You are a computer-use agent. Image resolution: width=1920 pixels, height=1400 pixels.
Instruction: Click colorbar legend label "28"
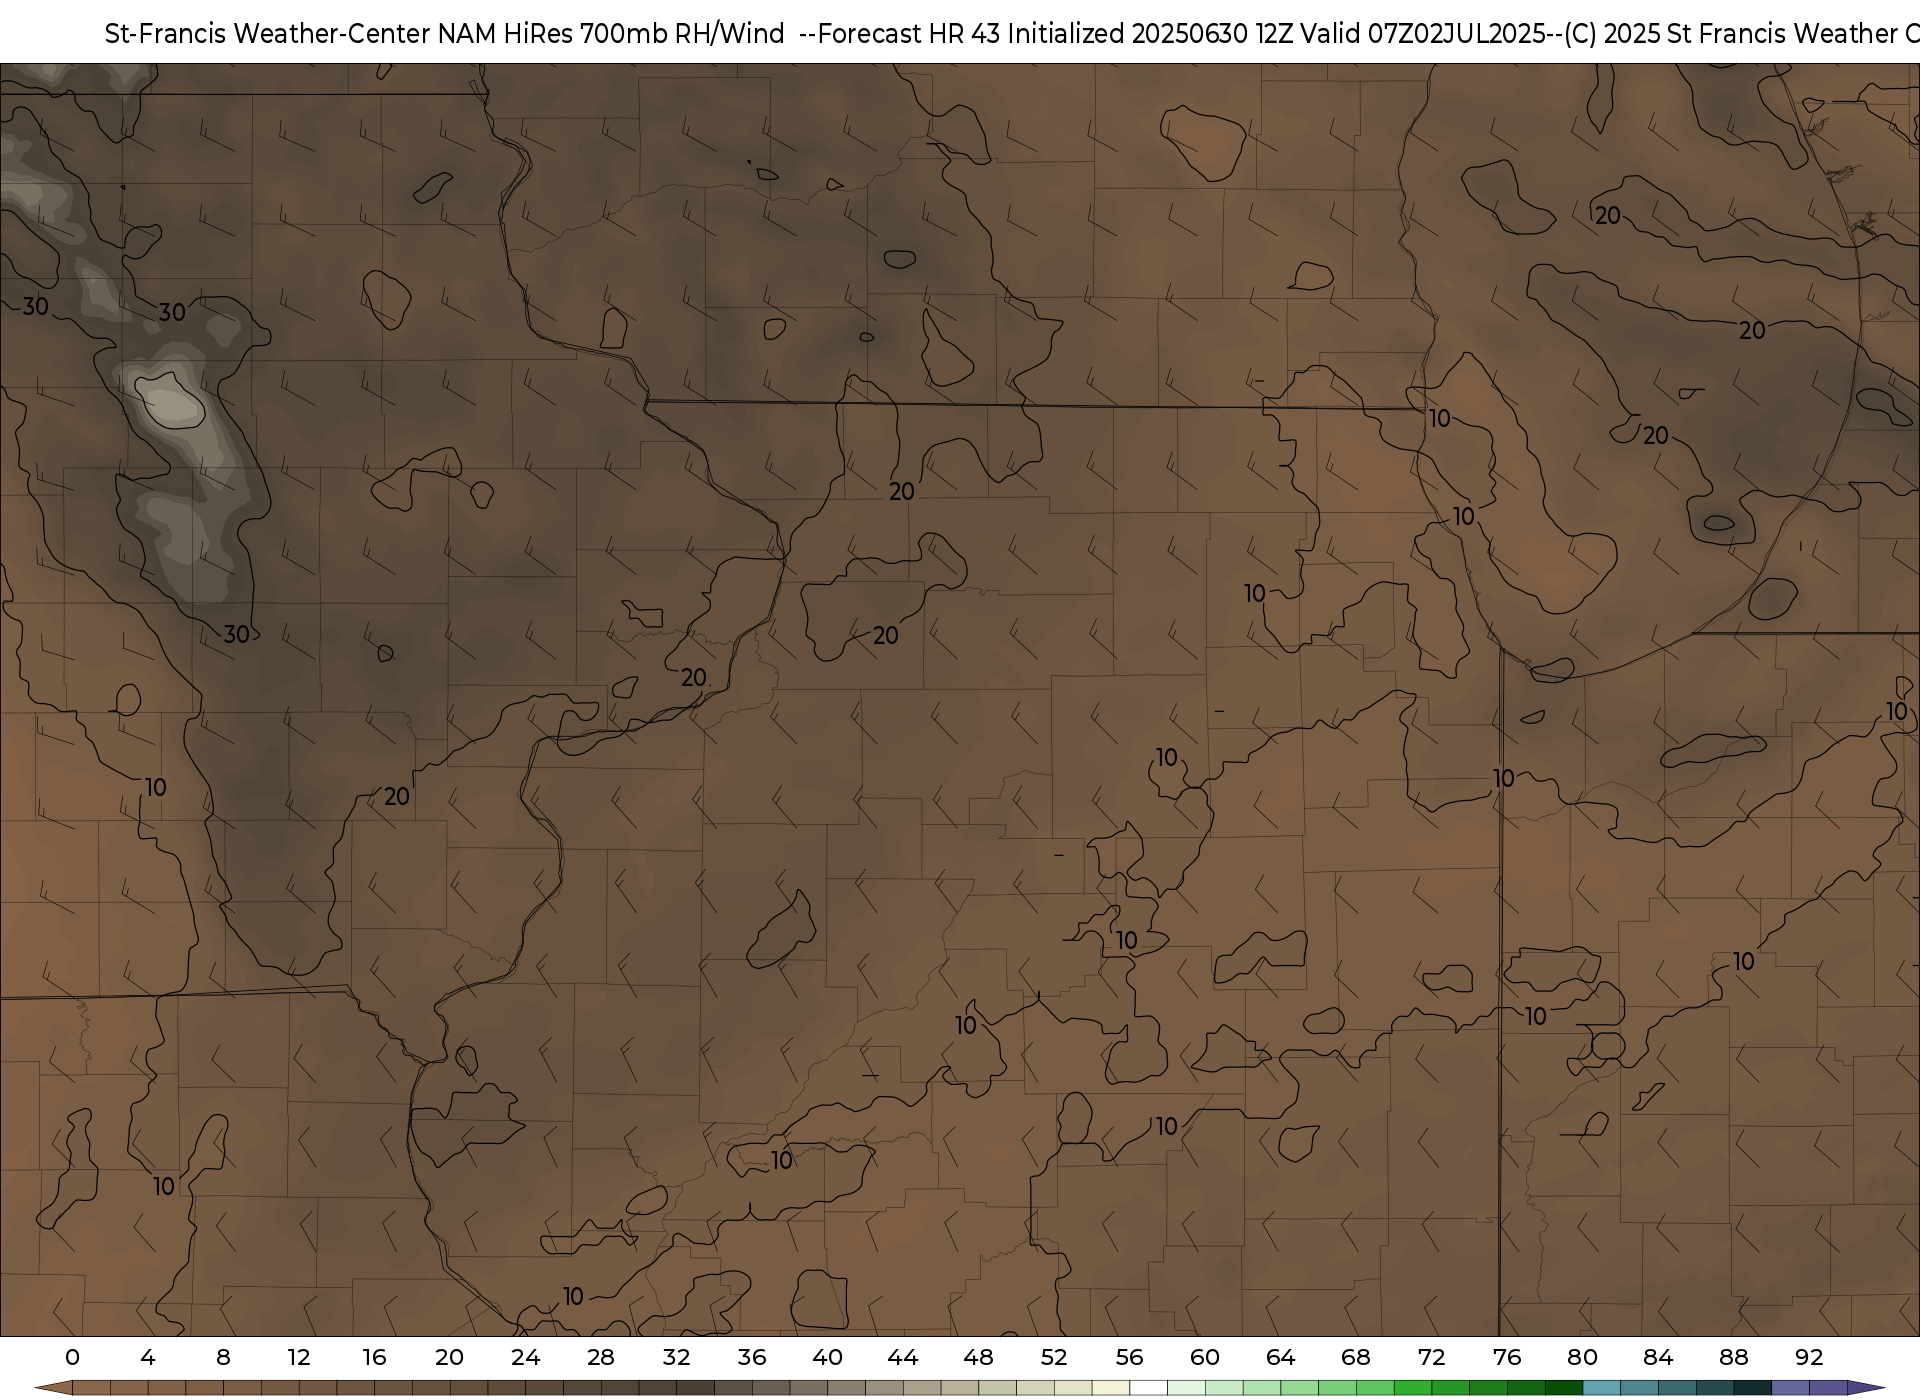click(601, 1357)
